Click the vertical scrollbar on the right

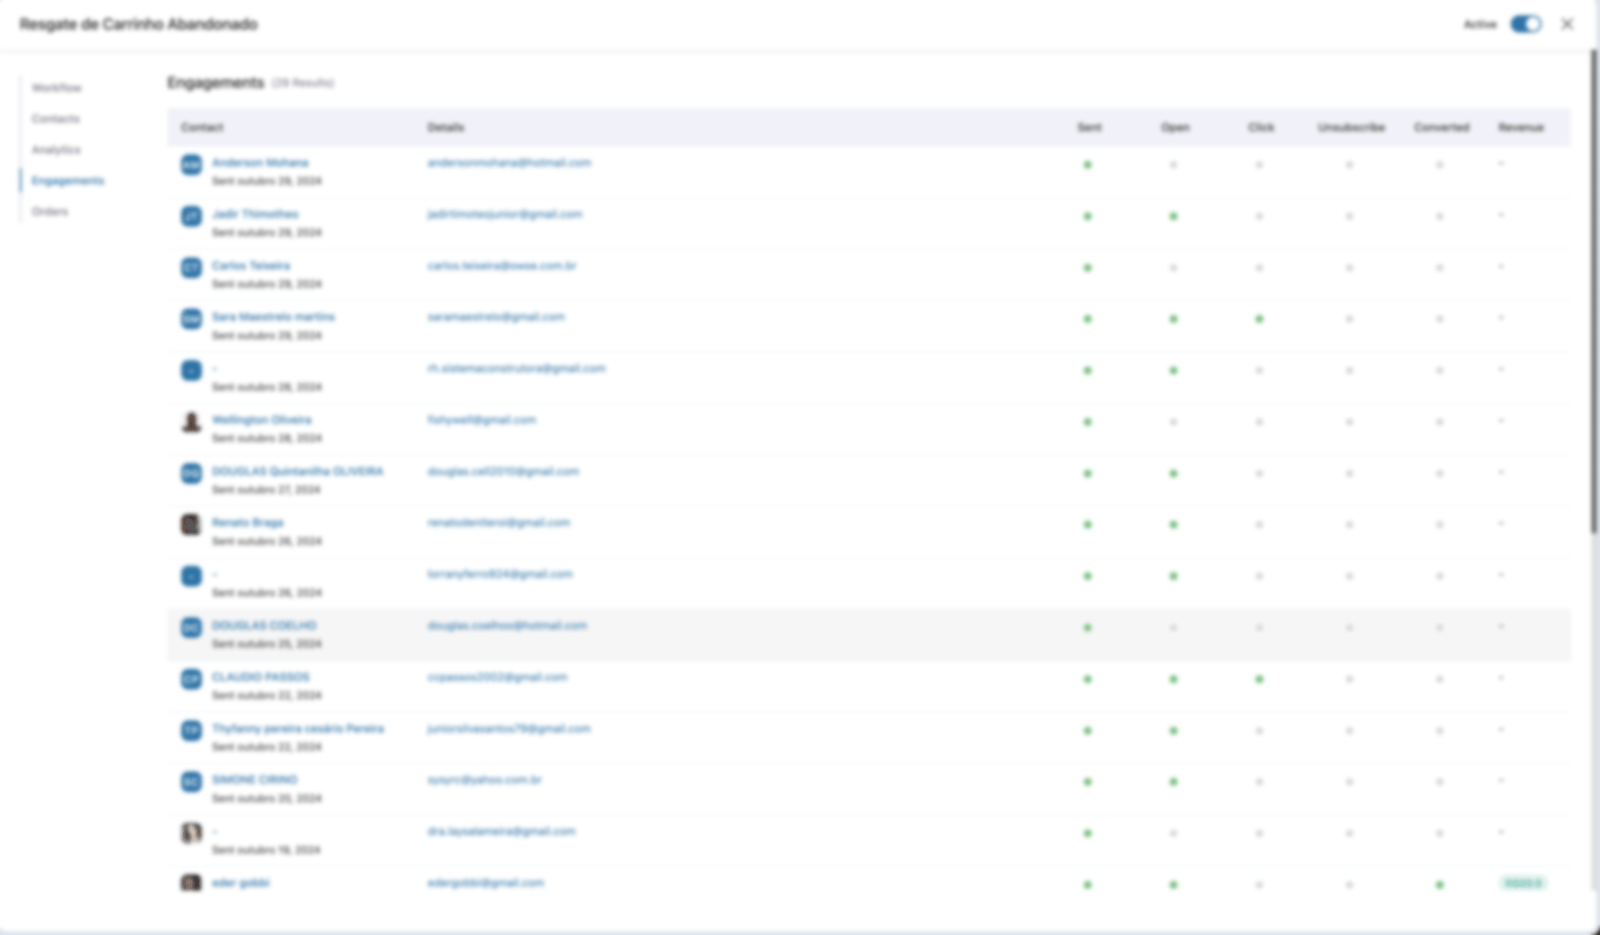tap(1593, 290)
